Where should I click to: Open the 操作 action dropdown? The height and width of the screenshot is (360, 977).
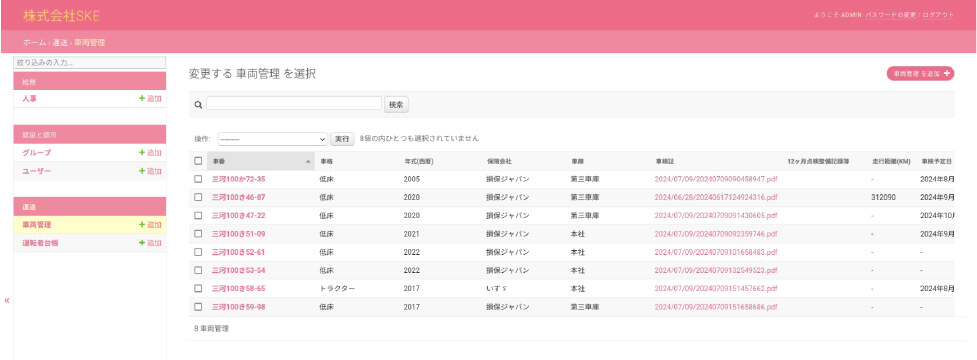pos(272,139)
